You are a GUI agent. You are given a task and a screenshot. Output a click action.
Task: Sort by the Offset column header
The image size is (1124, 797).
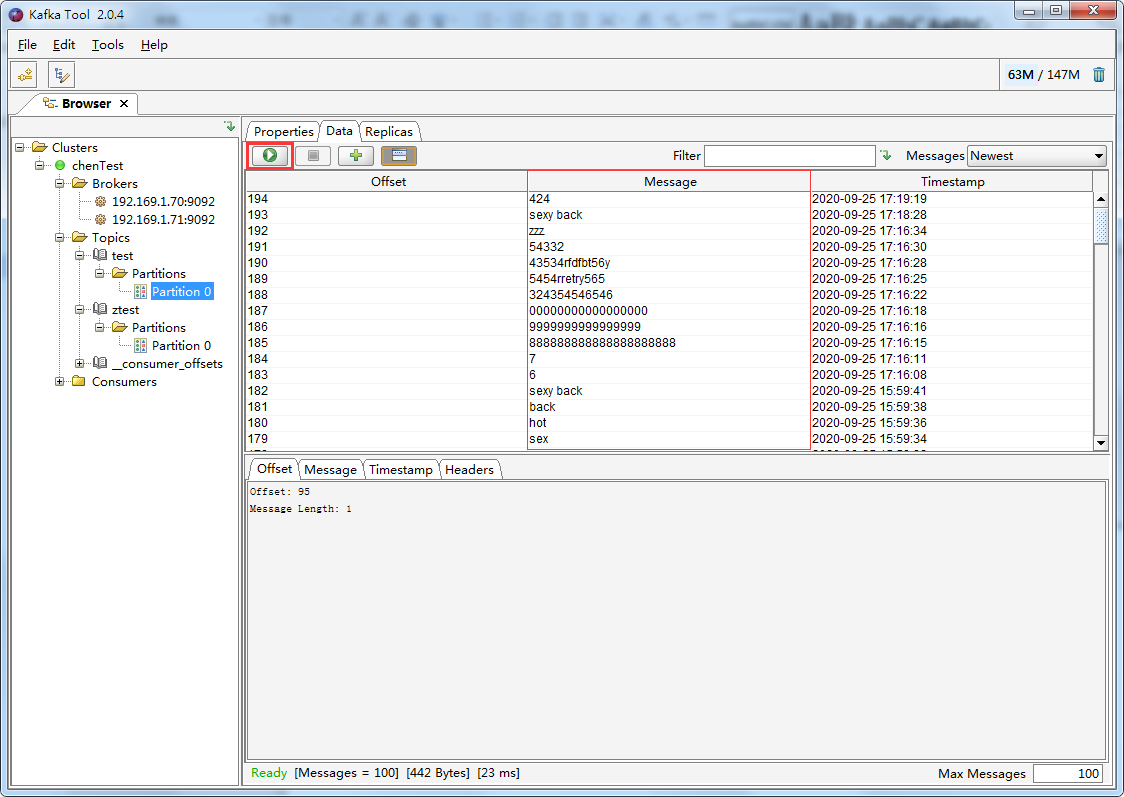click(x=388, y=181)
